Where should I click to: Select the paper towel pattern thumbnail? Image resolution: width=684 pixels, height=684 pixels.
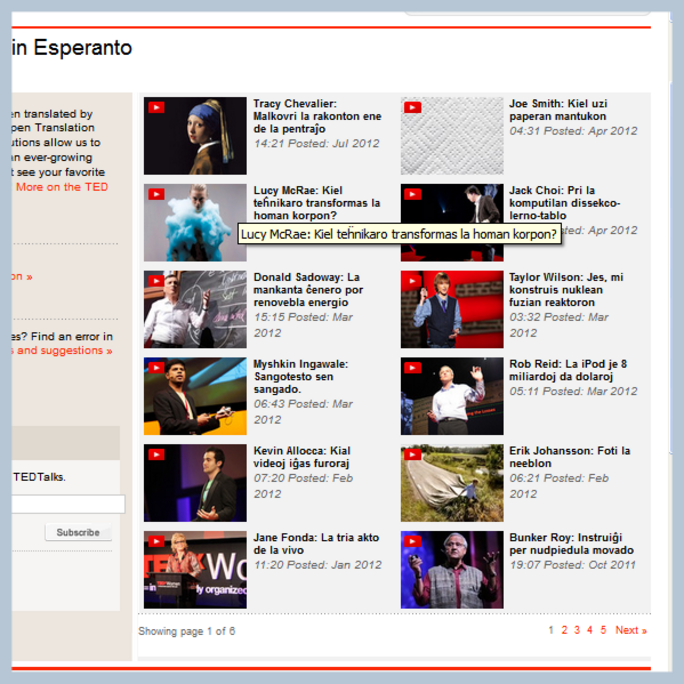pyautogui.click(x=452, y=136)
